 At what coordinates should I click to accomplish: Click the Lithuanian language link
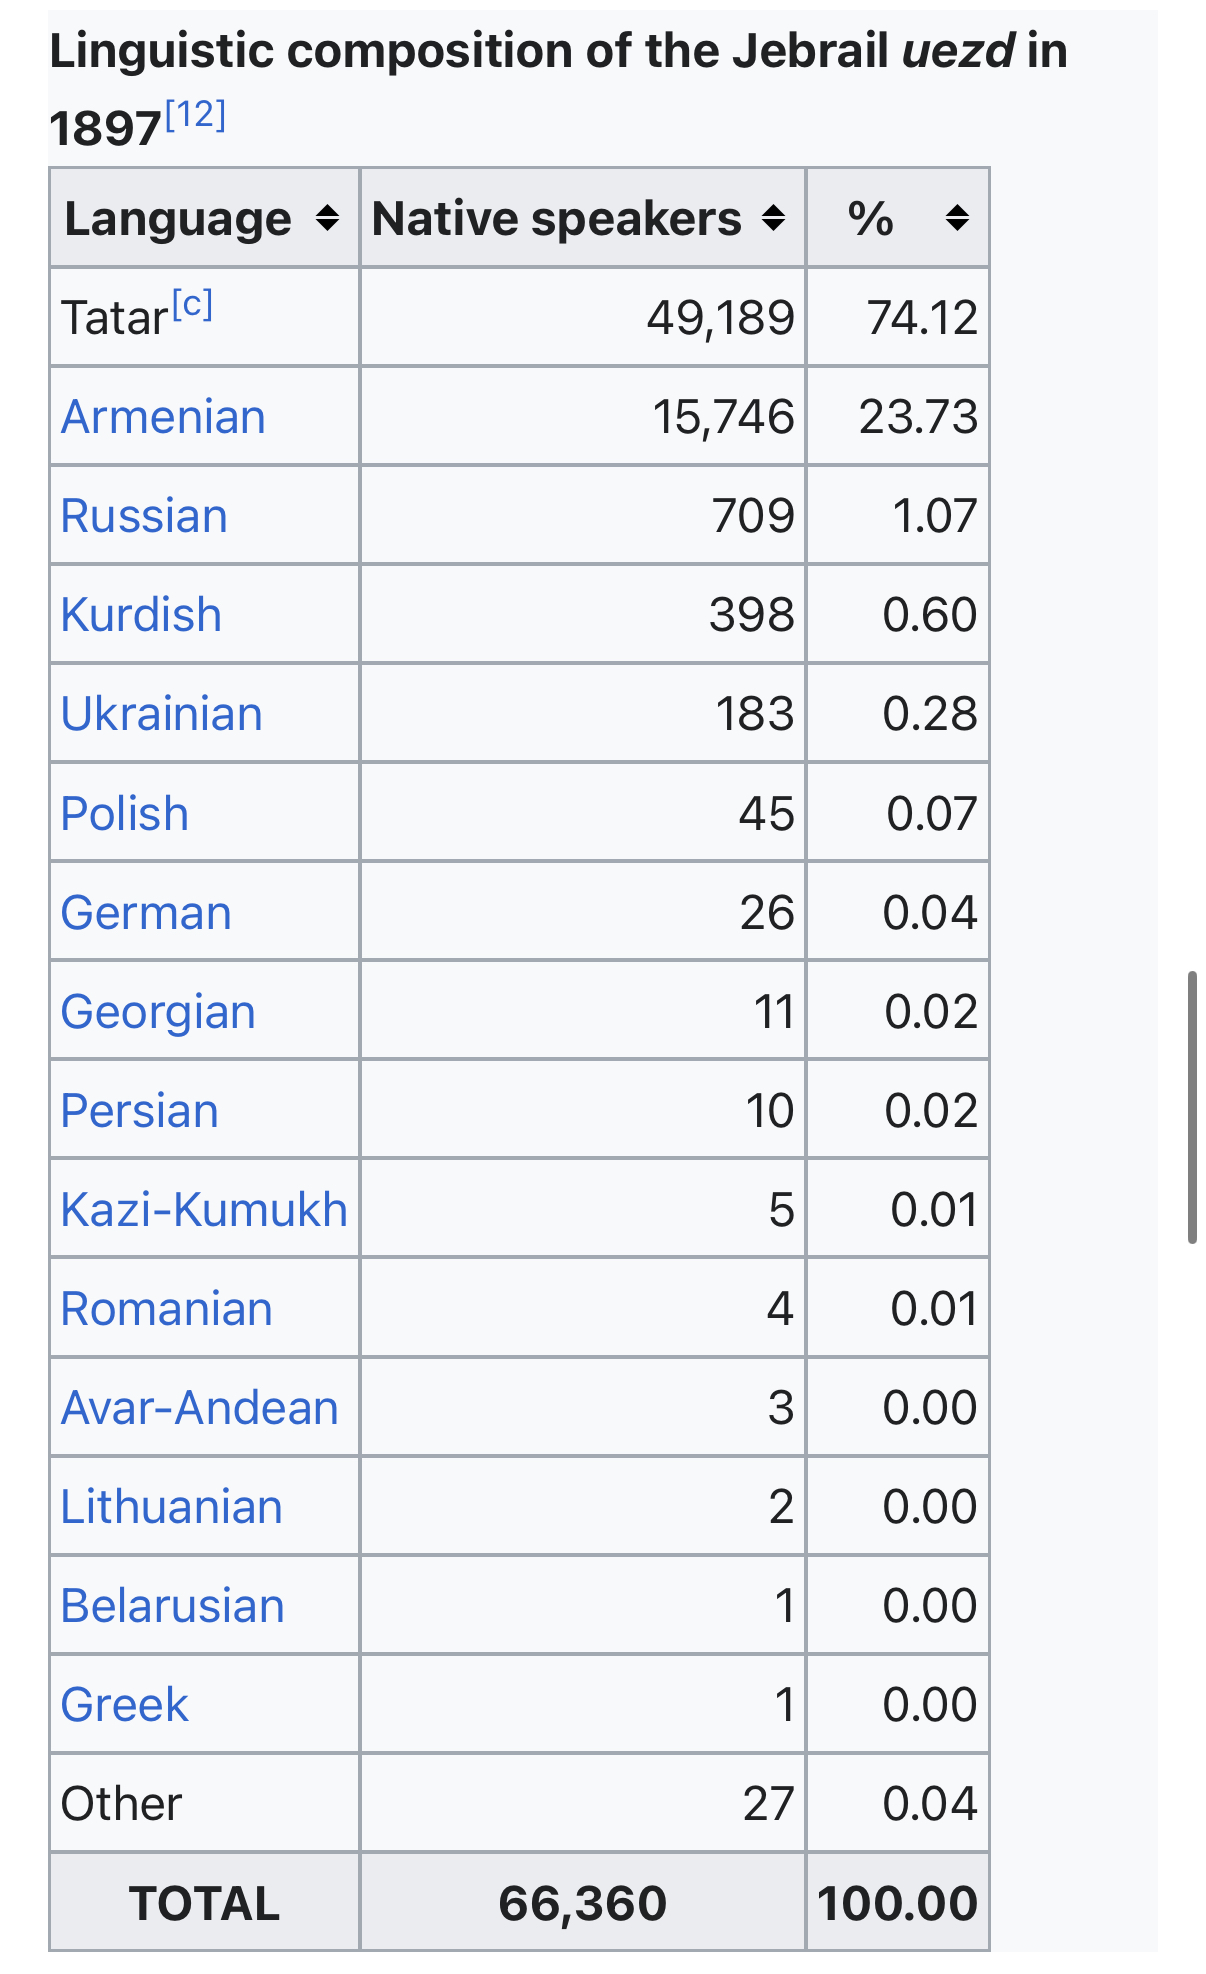(172, 1507)
